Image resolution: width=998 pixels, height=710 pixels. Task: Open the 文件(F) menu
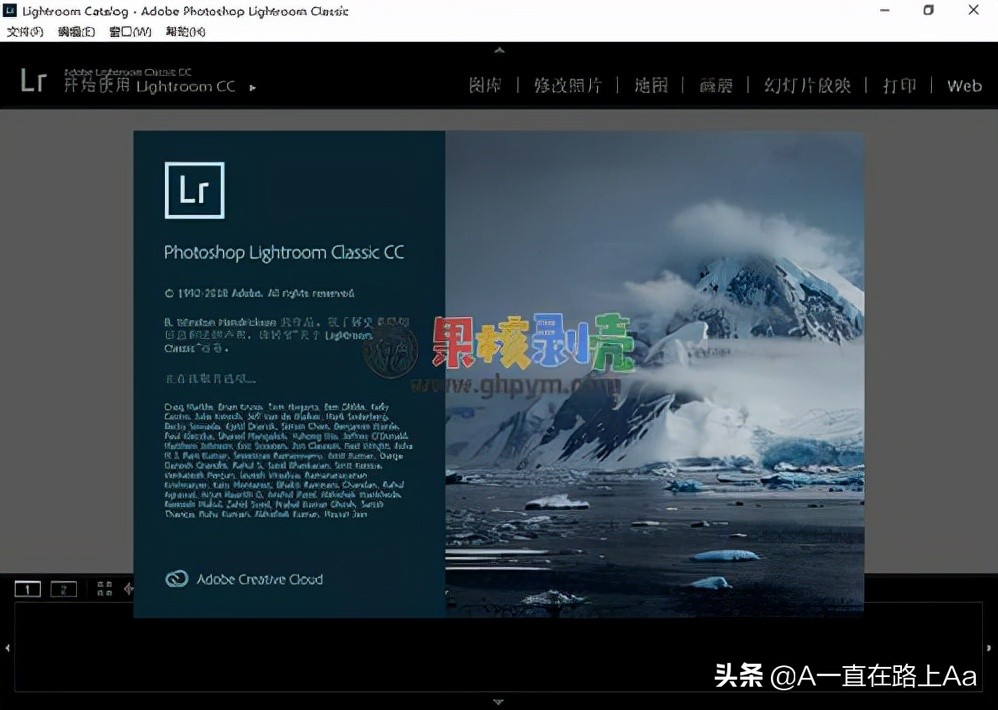pos(25,31)
